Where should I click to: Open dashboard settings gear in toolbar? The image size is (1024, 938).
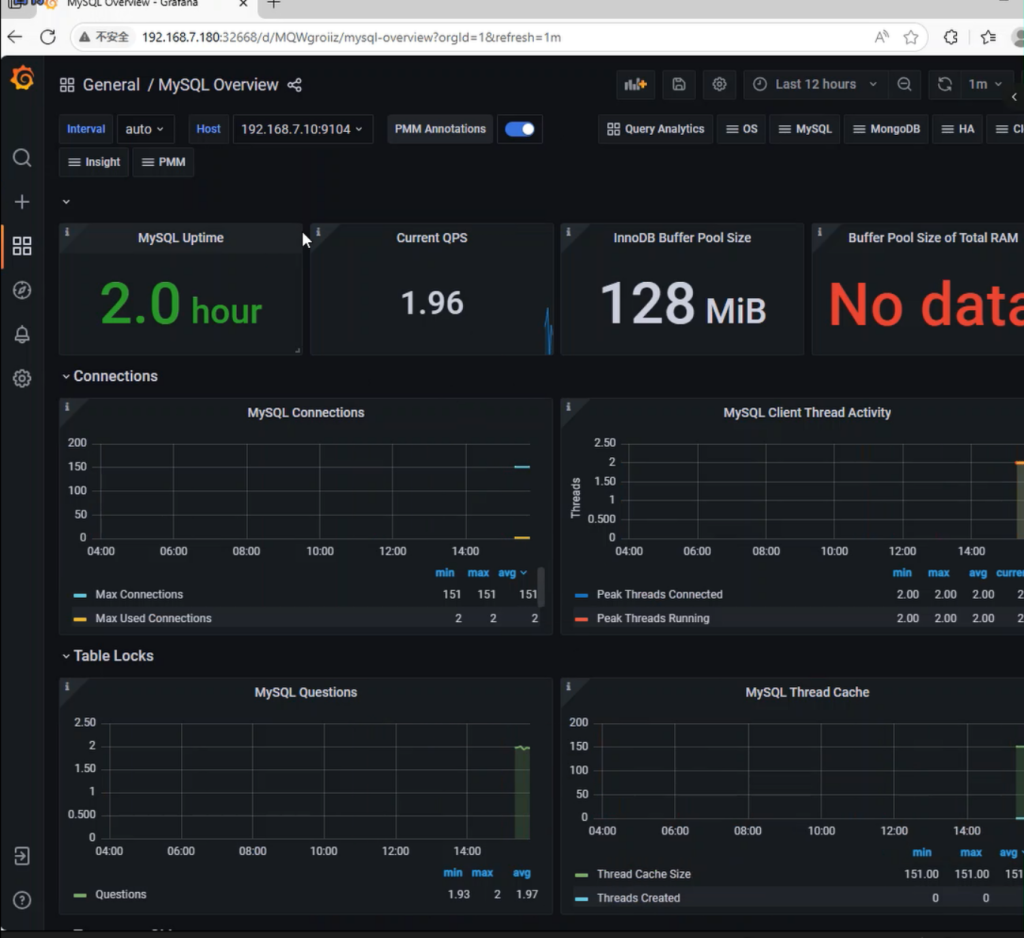[x=719, y=85]
